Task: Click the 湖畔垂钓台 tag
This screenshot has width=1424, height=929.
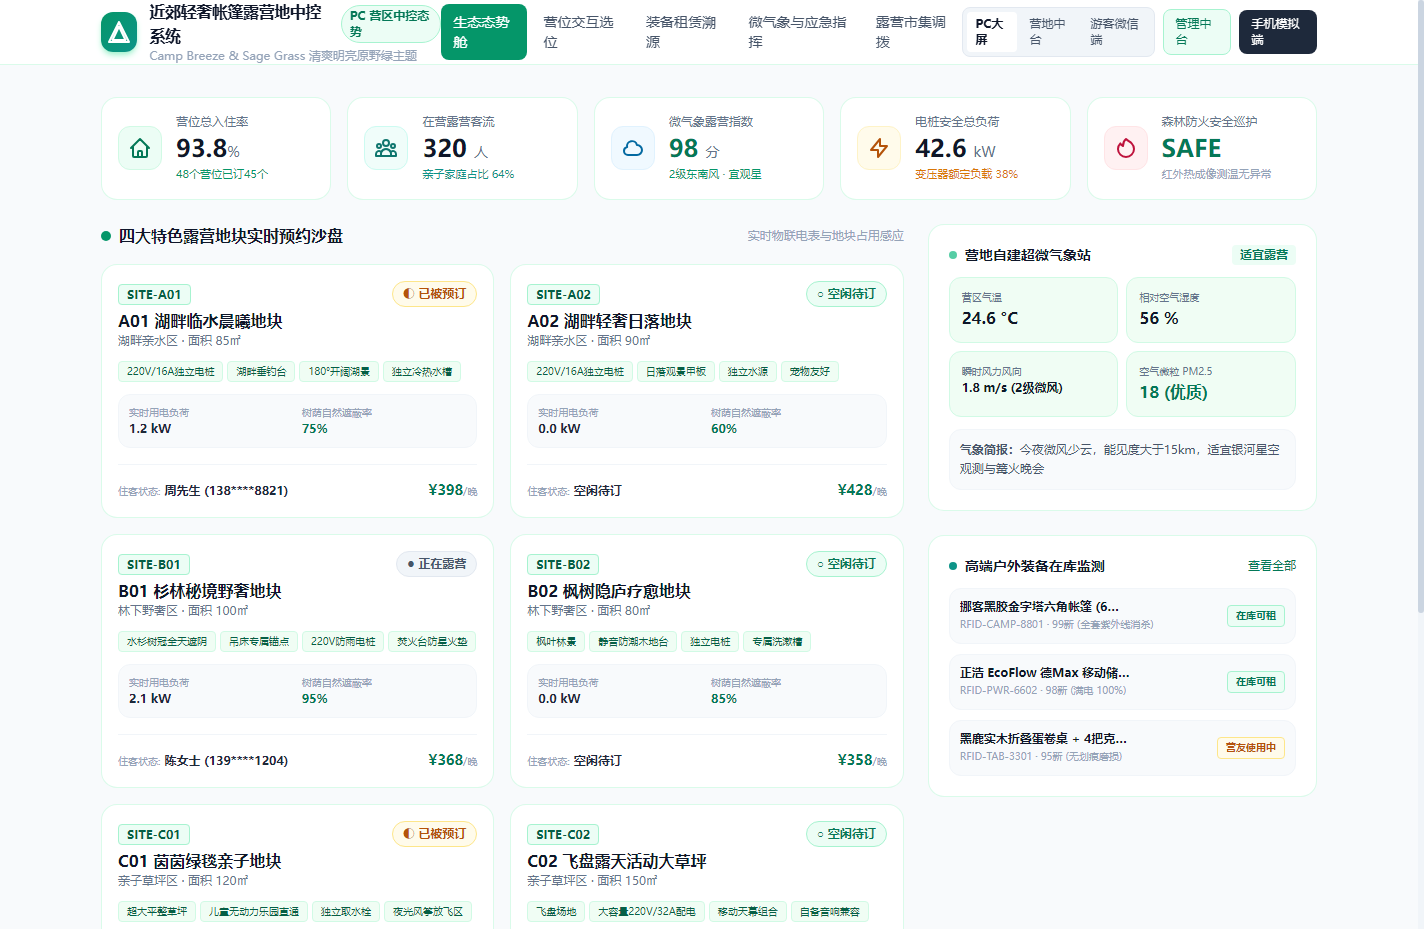Action: [261, 372]
